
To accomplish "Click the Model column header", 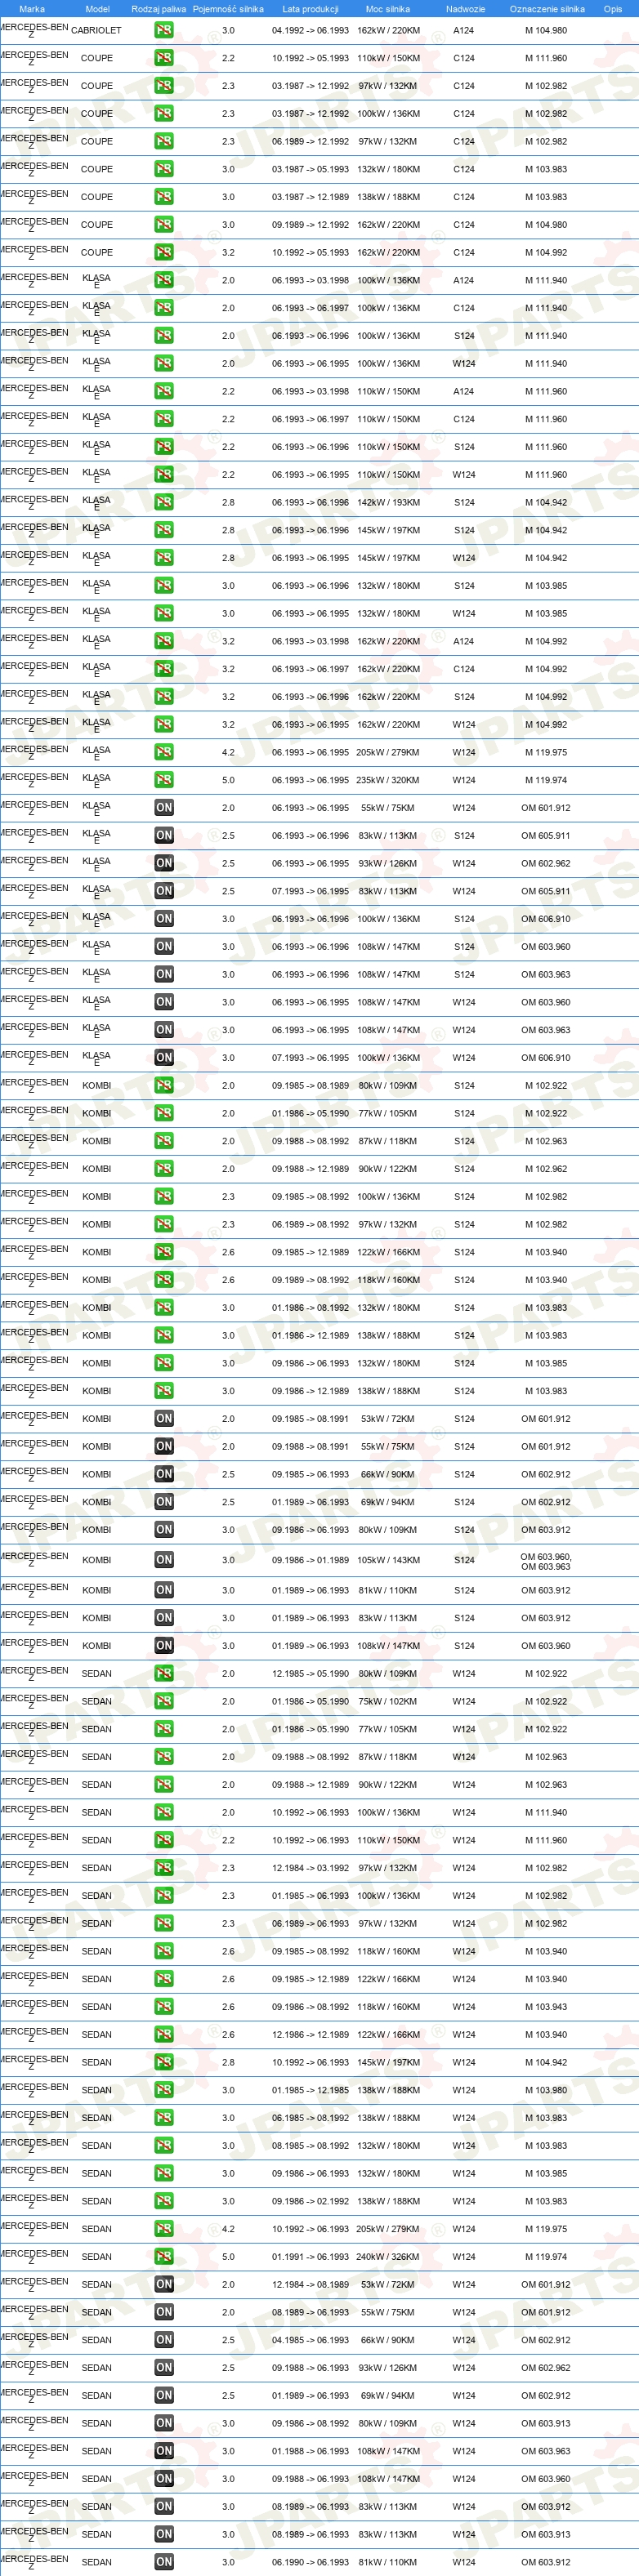I will [97, 9].
